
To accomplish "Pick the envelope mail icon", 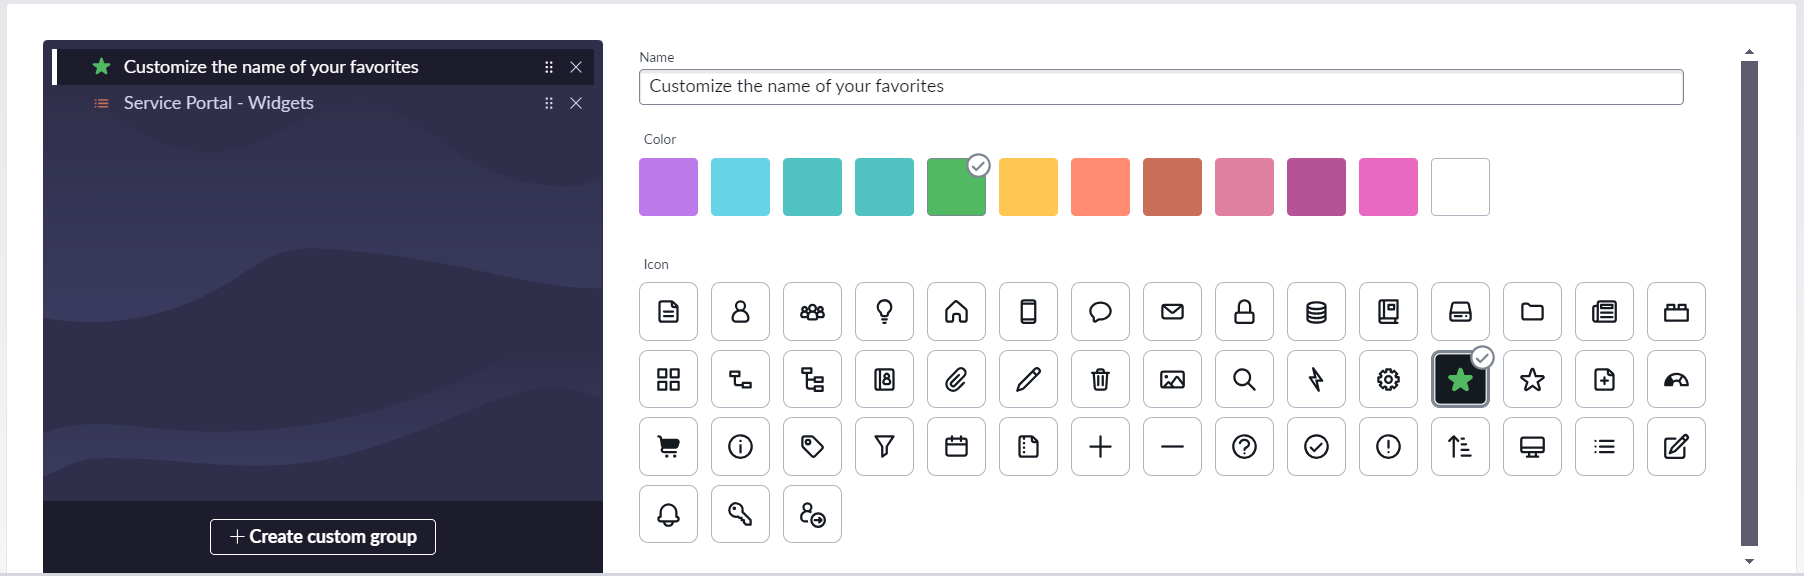I will [x=1172, y=312].
